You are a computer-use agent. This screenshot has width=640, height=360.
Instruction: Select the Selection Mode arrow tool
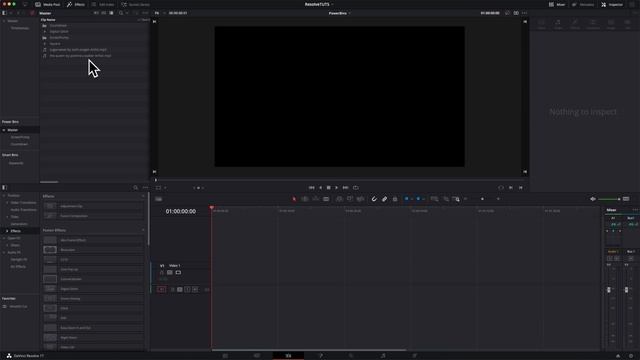[294, 199]
